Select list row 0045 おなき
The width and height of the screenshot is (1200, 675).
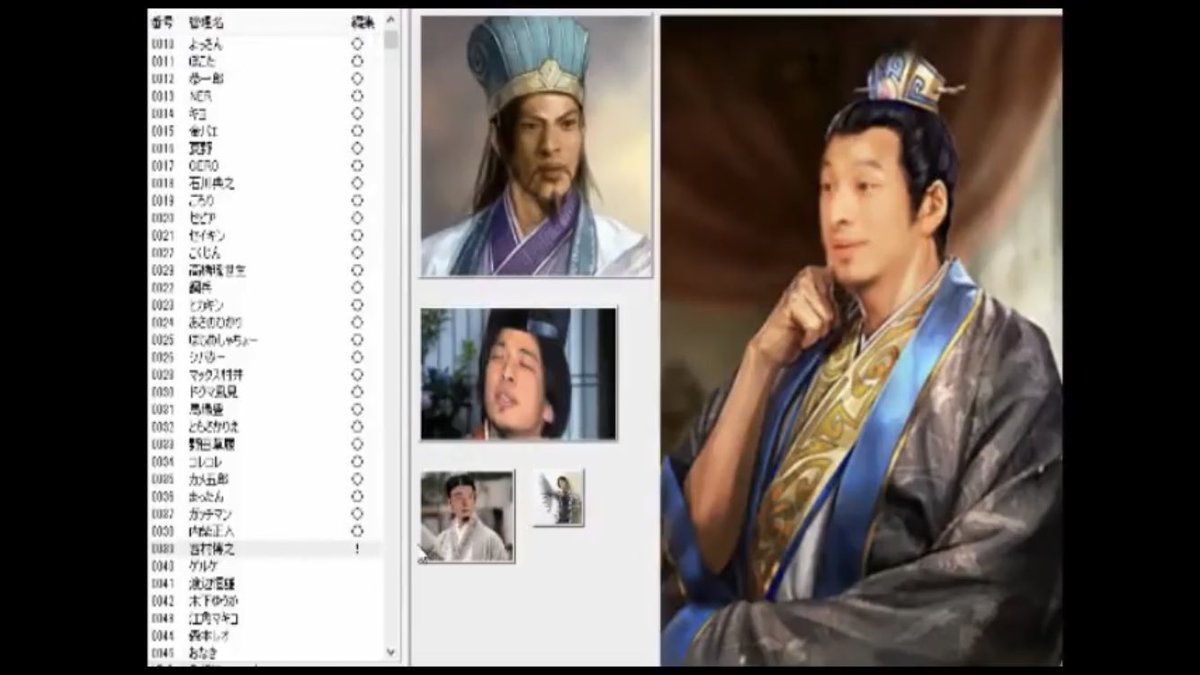click(266, 652)
